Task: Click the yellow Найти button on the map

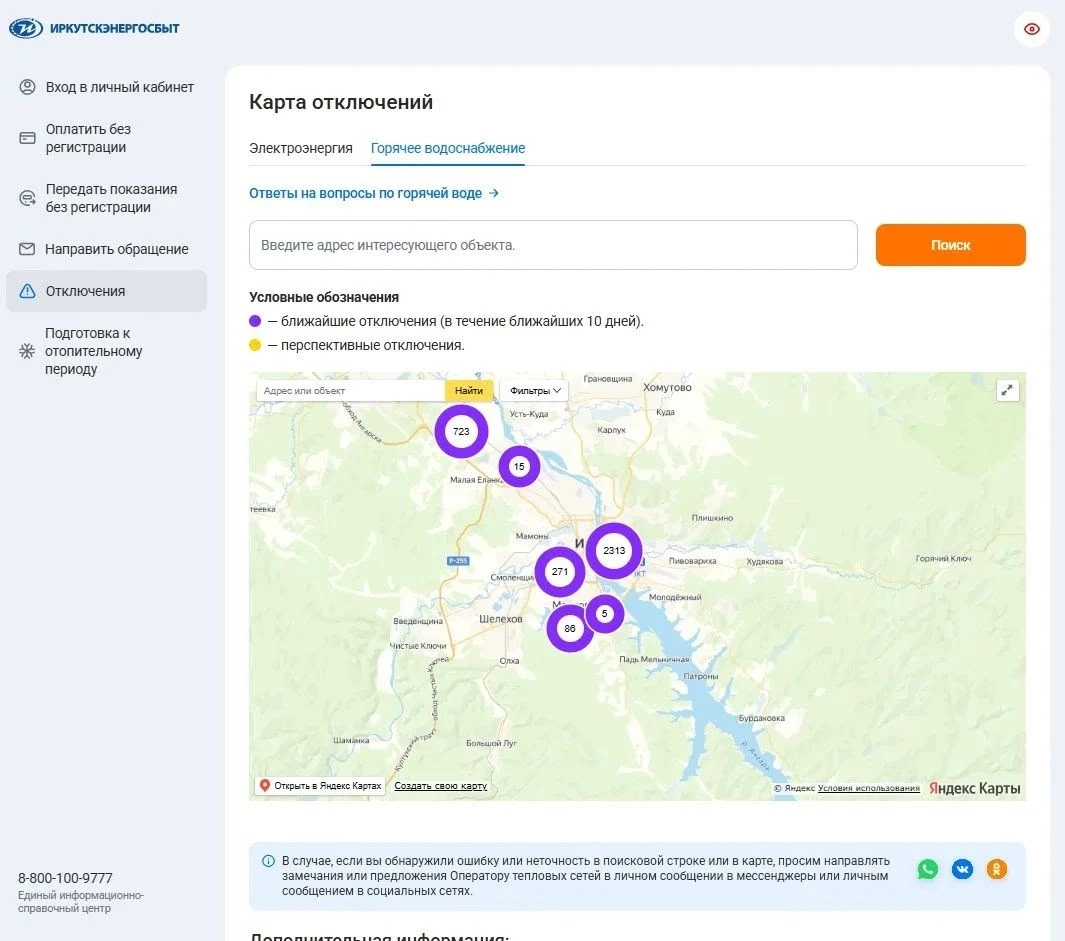Action: 469,391
